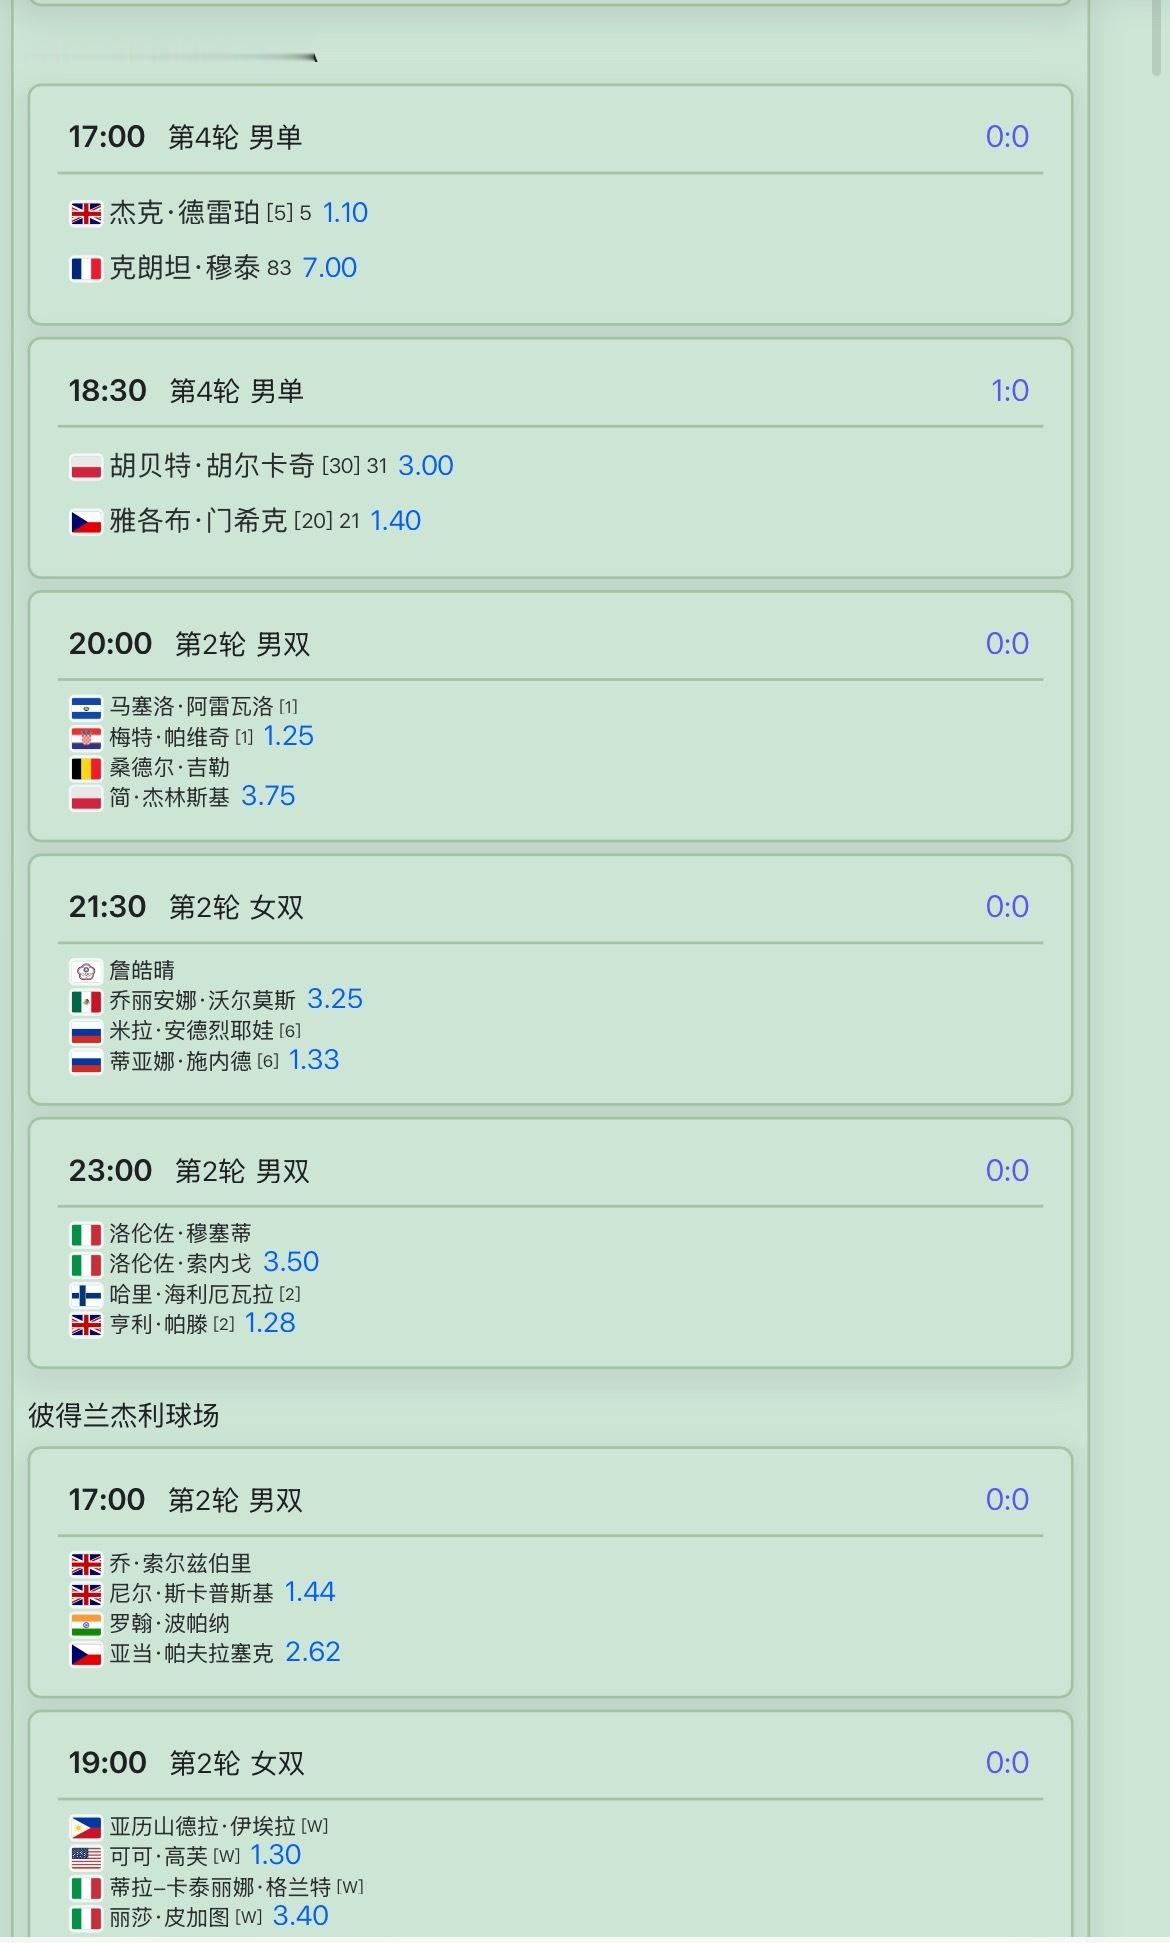Click the Finnish flag beside 哈里·海利厄瓦拉

click(86, 1295)
